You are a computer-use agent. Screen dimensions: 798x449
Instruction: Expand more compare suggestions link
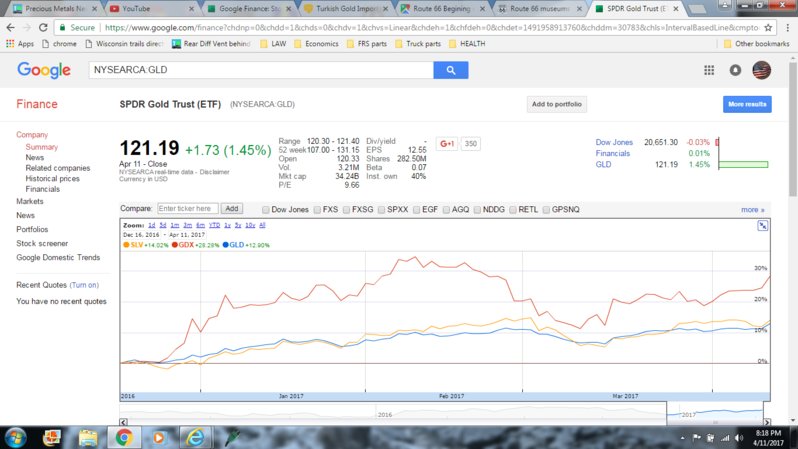tap(752, 210)
